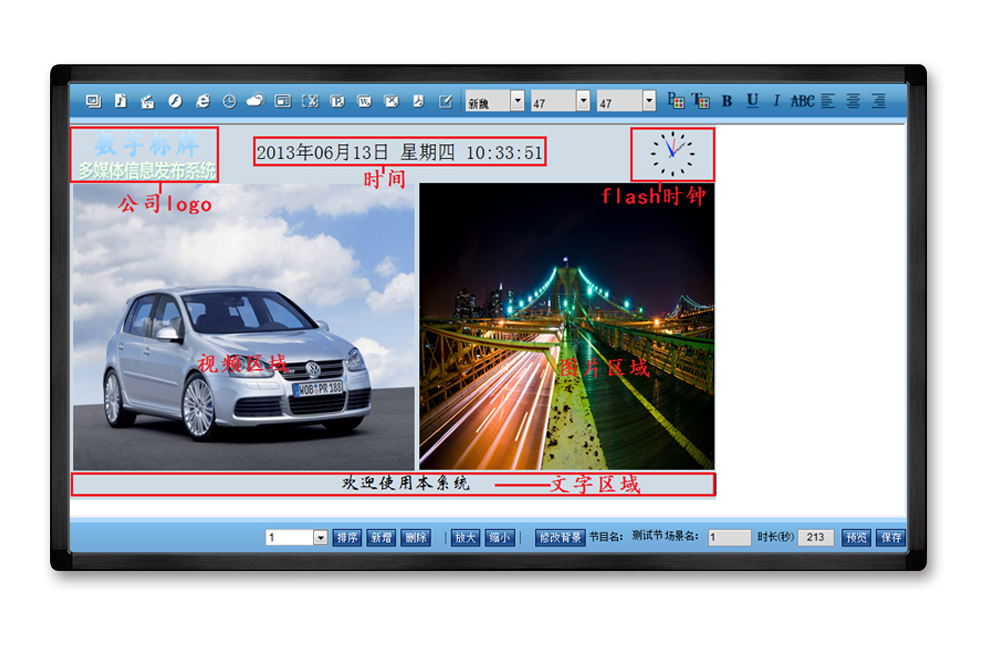This screenshot has width=990, height=645.
Task: Click the 测试节 program name text
Action: 647,536
